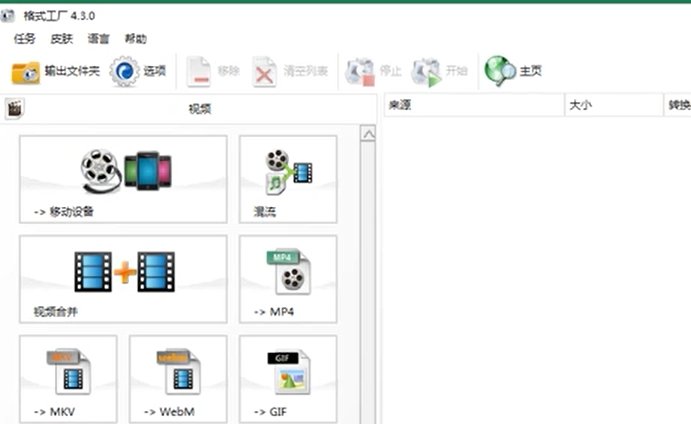The image size is (691, 424).
Task: Collapse the 视频 category header
Action: click(189, 108)
